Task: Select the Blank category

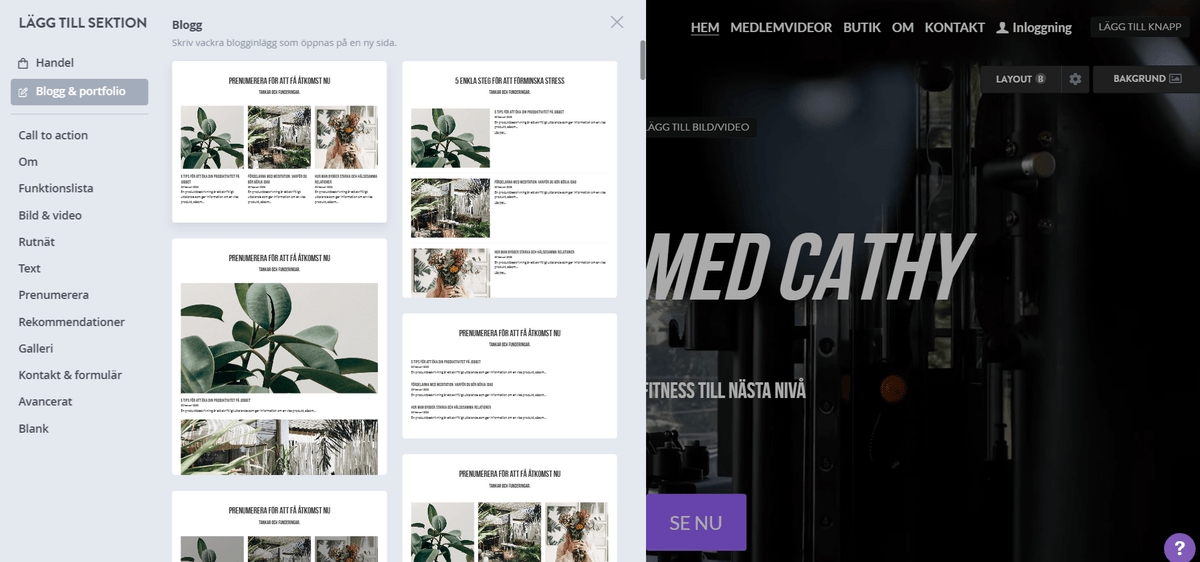Action: (x=33, y=428)
